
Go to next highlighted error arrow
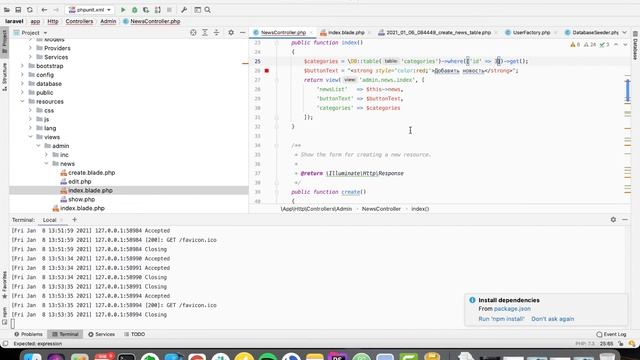click(625, 44)
